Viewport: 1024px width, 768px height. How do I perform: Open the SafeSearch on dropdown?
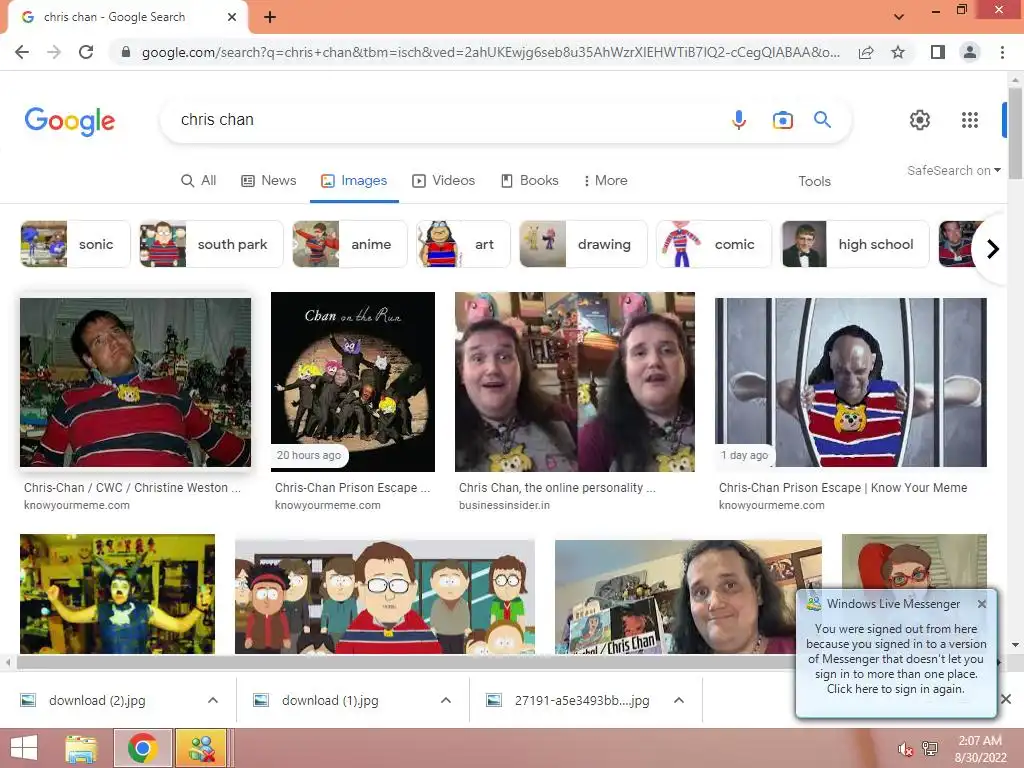pos(953,170)
